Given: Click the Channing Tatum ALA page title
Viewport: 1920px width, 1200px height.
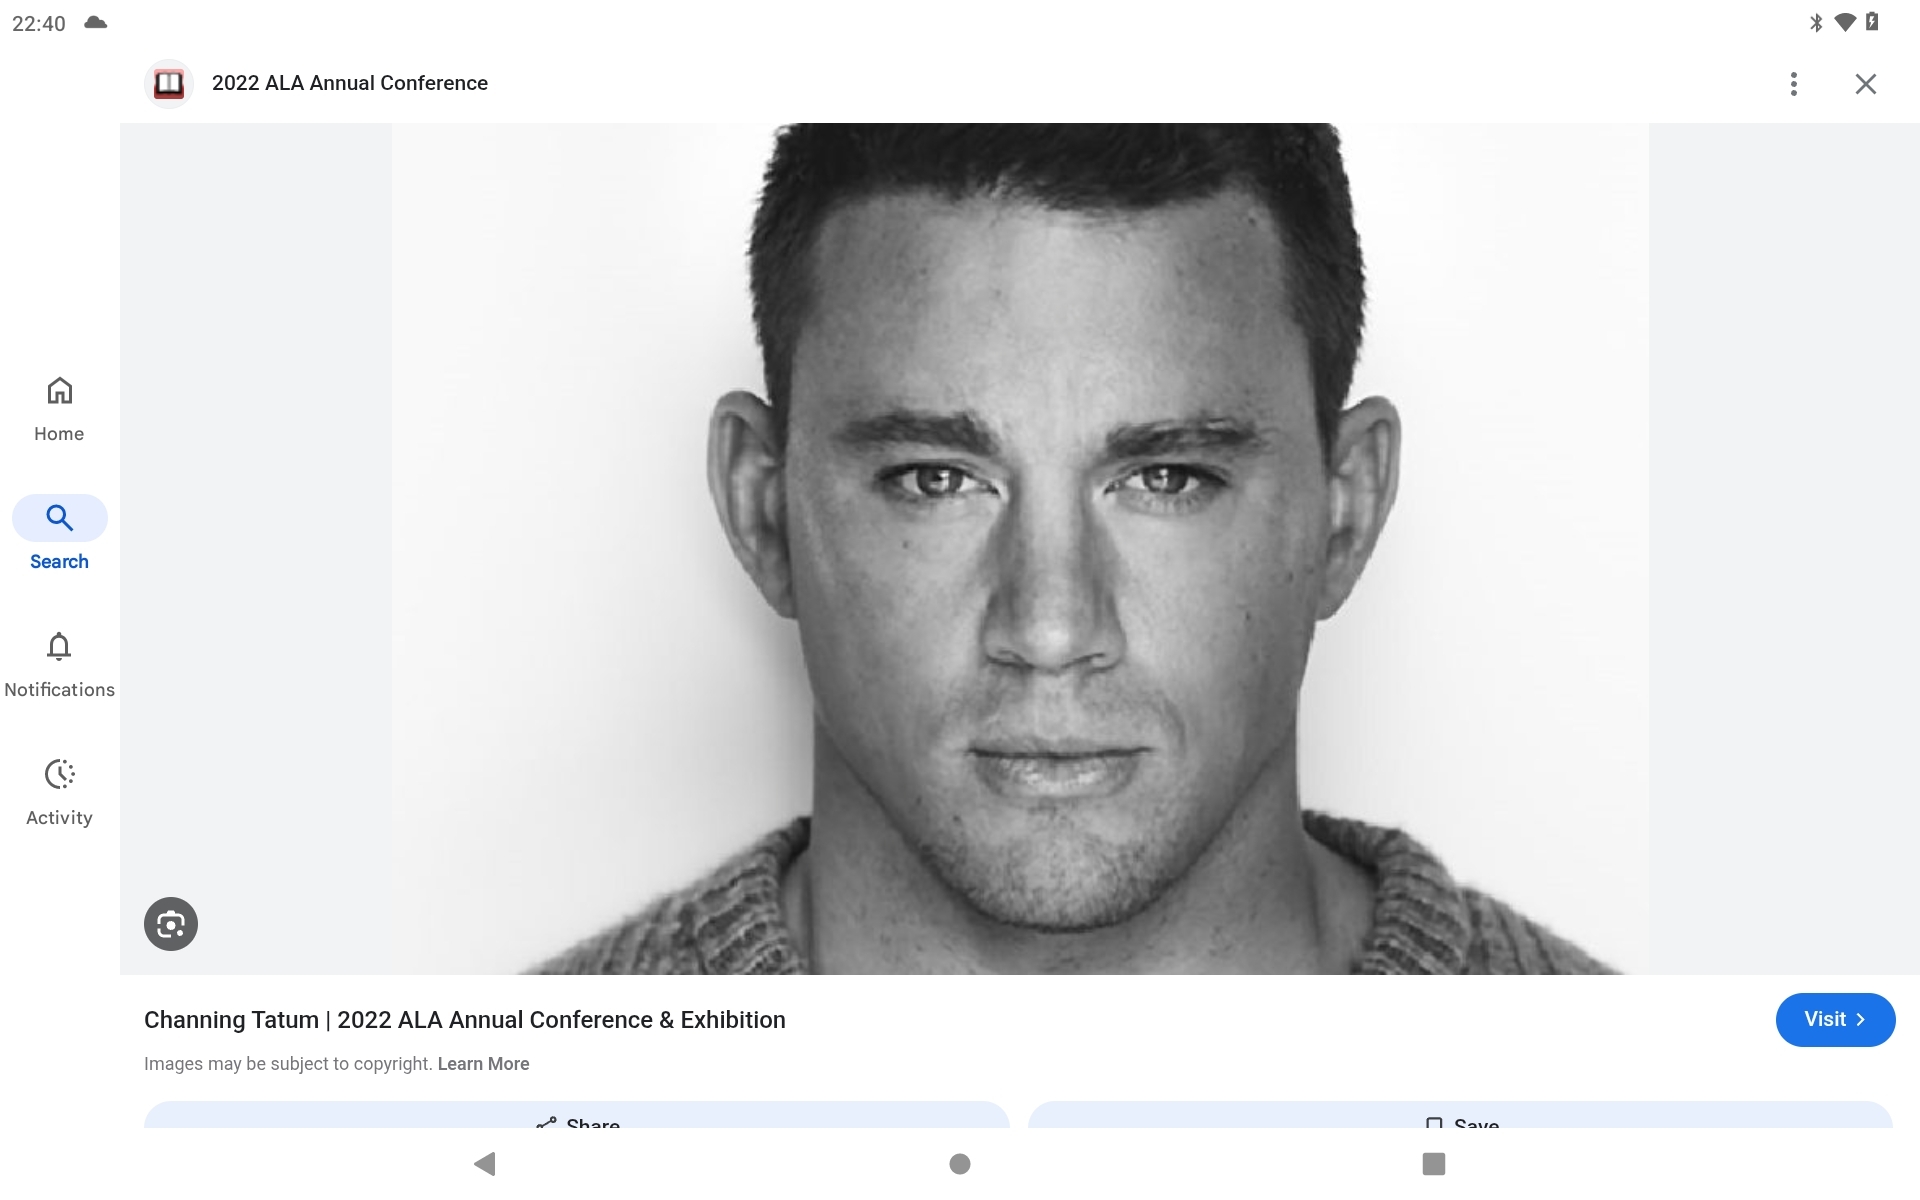Looking at the screenshot, I should tap(465, 1020).
